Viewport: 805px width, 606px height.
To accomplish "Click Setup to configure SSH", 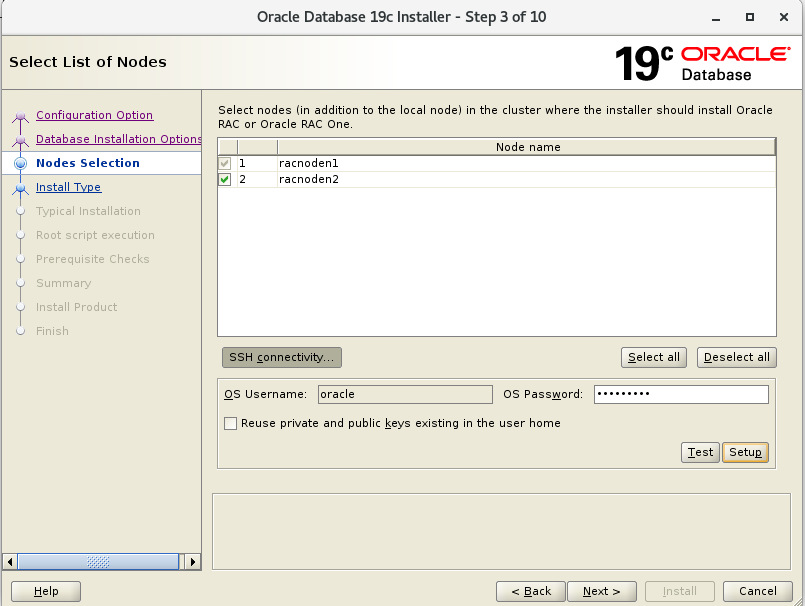I will pyautogui.click(x=745, y=452).
